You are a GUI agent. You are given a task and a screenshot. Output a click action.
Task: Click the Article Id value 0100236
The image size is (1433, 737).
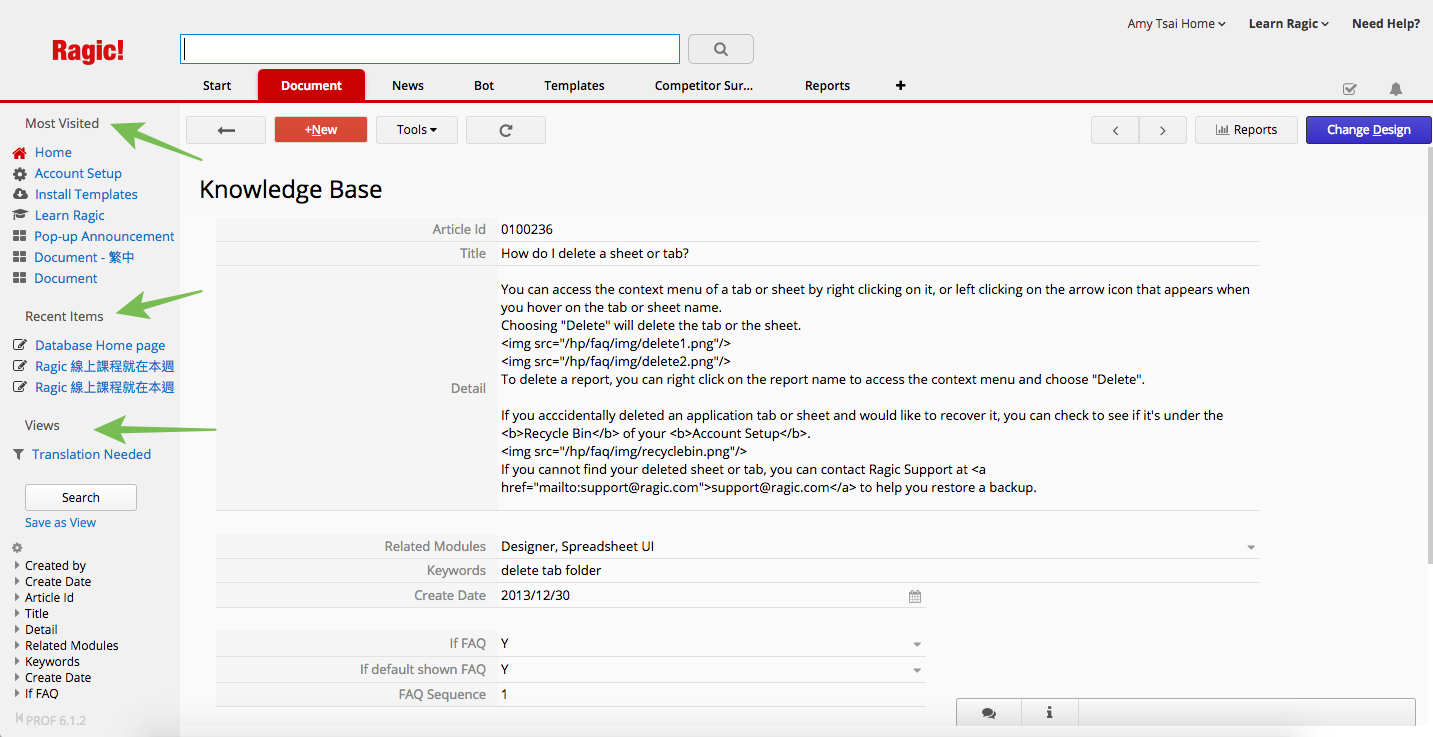[x=527, y=230]
